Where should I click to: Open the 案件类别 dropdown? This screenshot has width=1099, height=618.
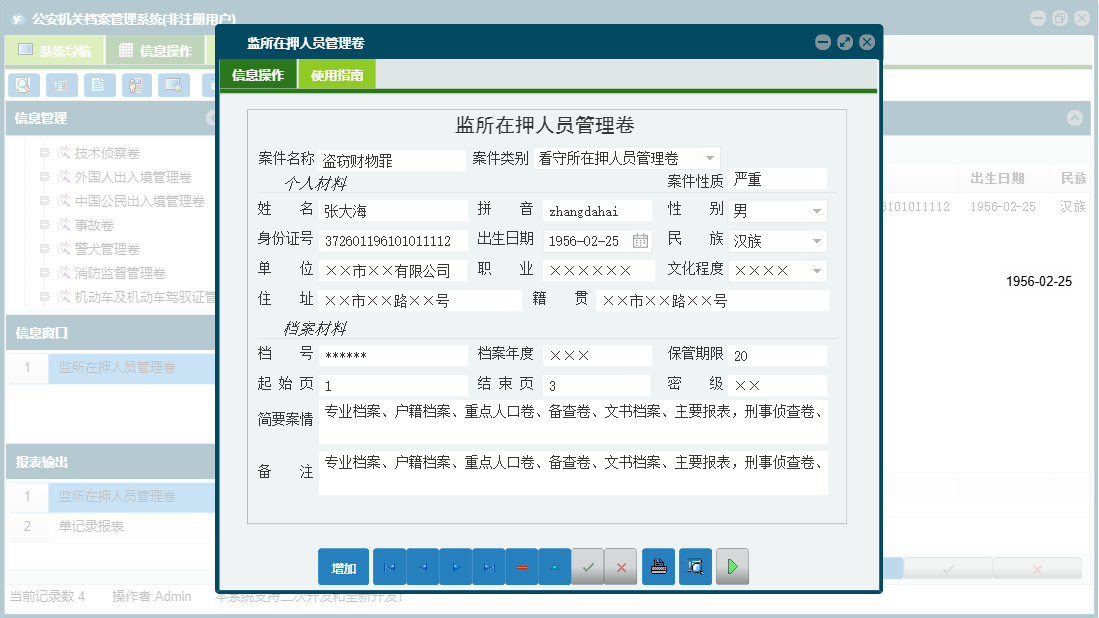(x=710, y=158)
